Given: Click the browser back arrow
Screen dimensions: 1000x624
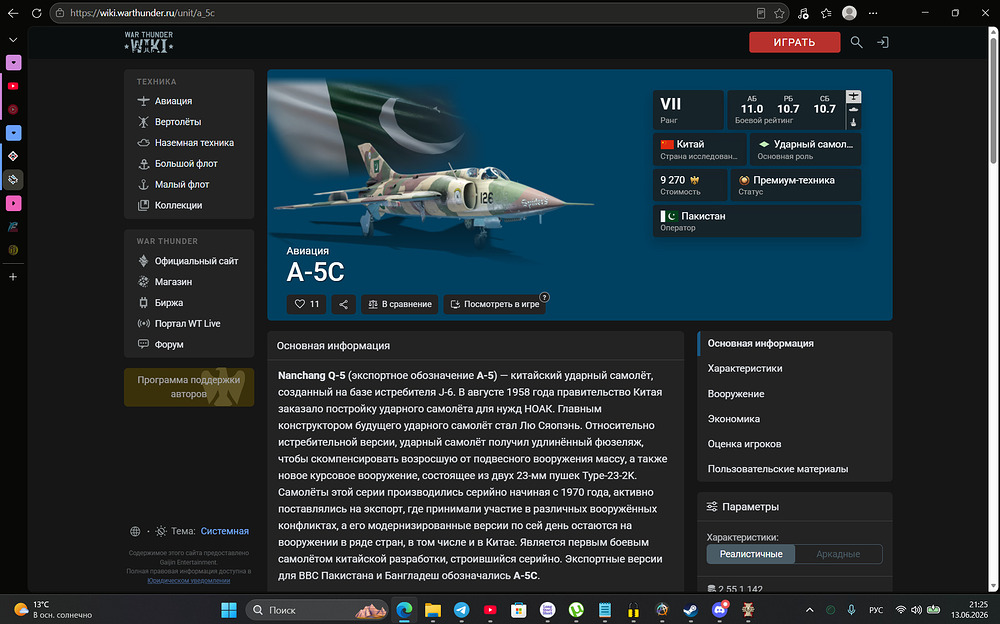Looking at the screenshot, I should tap(13, 13).
